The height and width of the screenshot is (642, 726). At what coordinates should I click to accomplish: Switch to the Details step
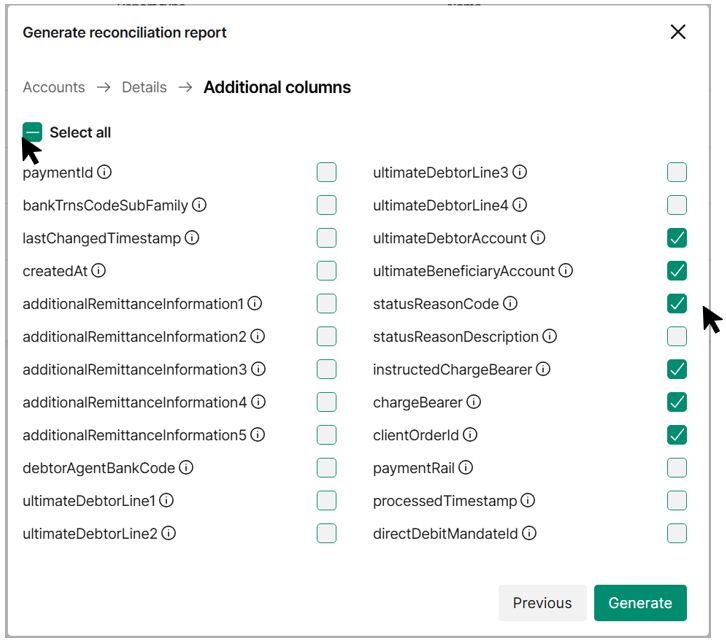click(x=144, y=87)
